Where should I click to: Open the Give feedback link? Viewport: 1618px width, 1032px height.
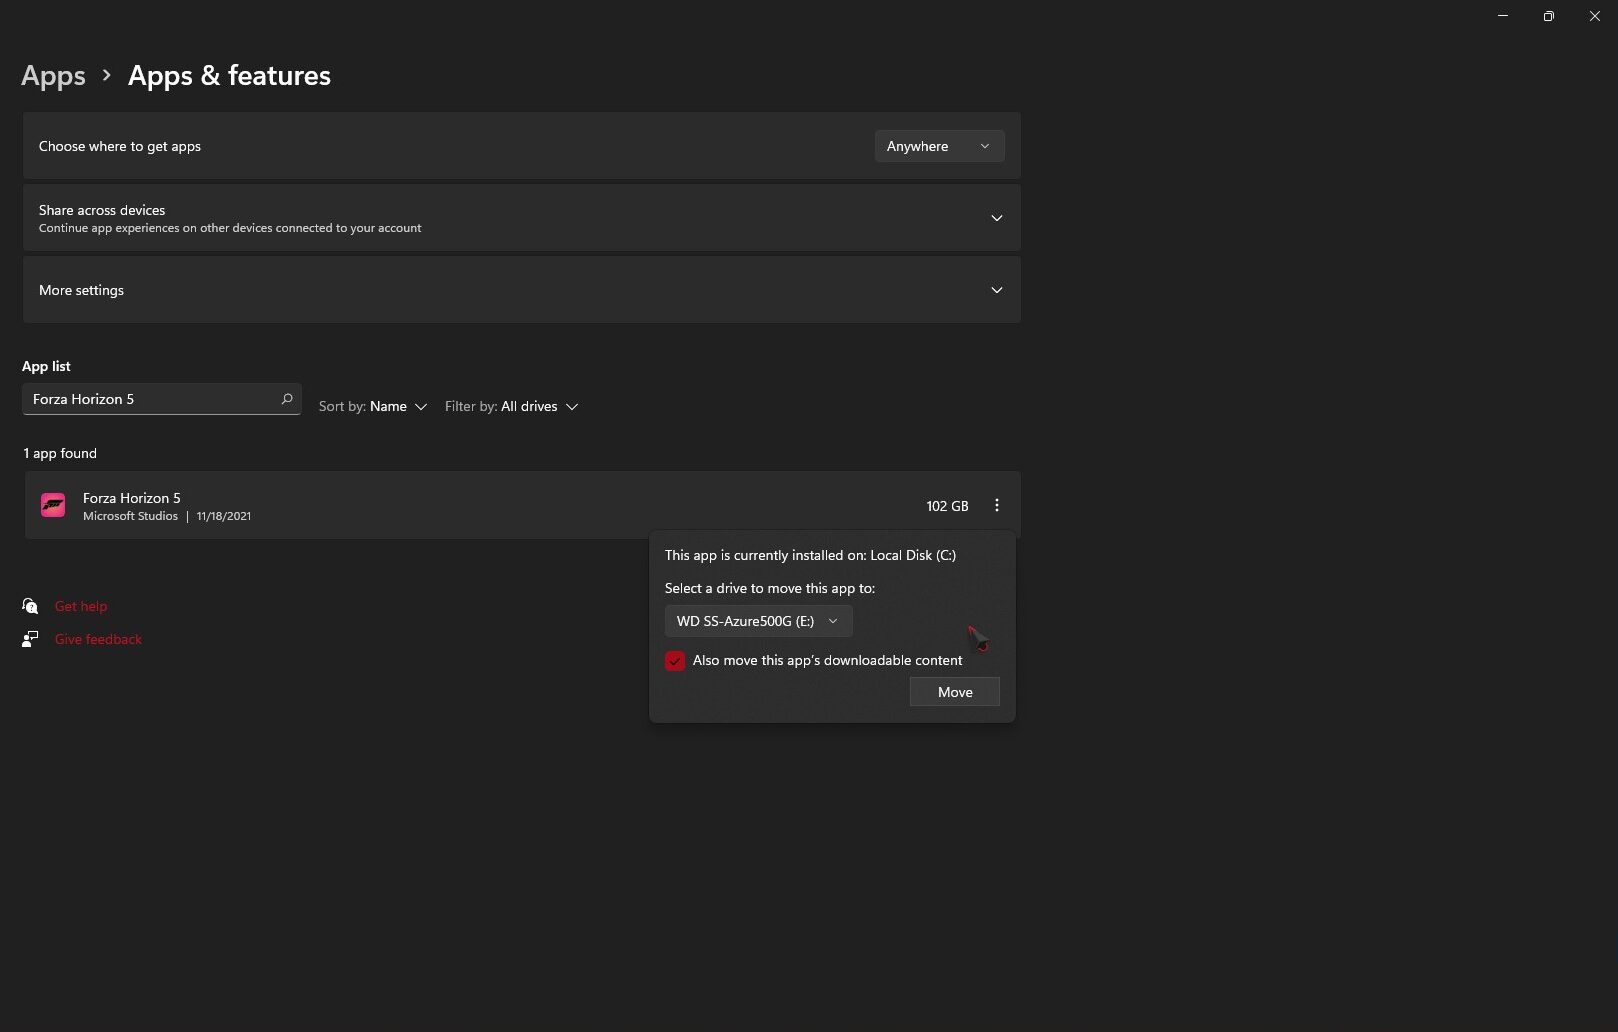tap(98, 639)
